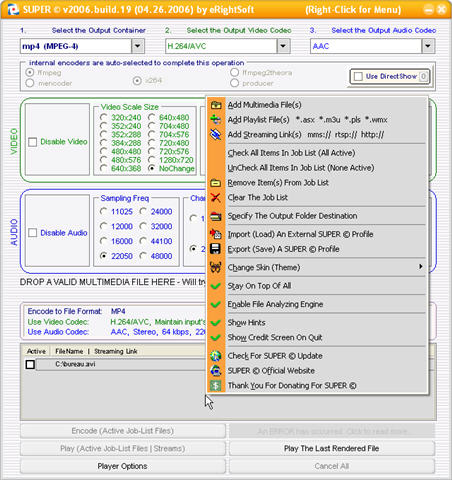The width and height of the screenshot is (452, 480).
Task: Click the floppy disk Export Profile icon
Action: (215, 249)
